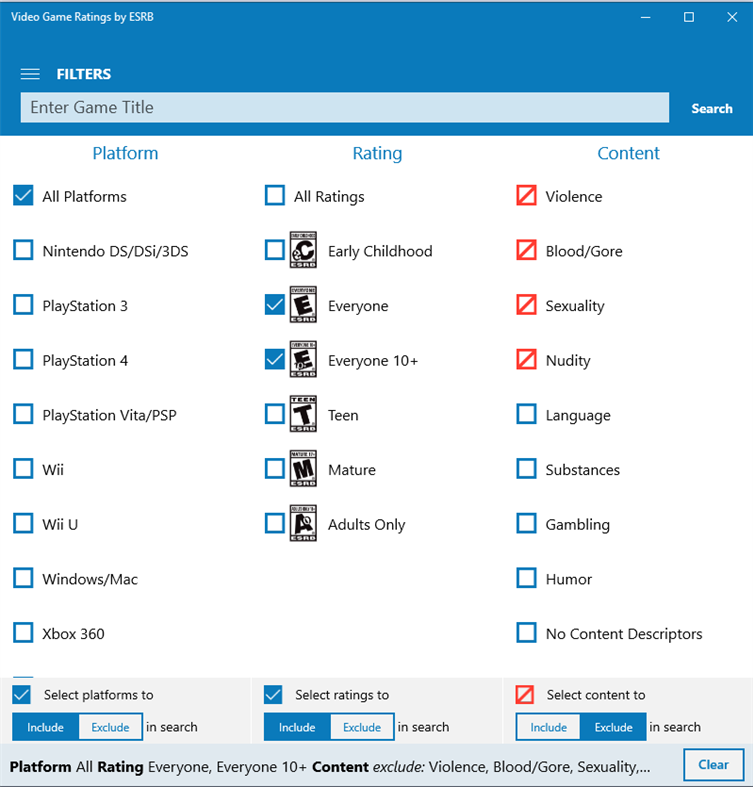Check the All Ratings checkbox
The image size is (753, 787).
click(275, 196)
